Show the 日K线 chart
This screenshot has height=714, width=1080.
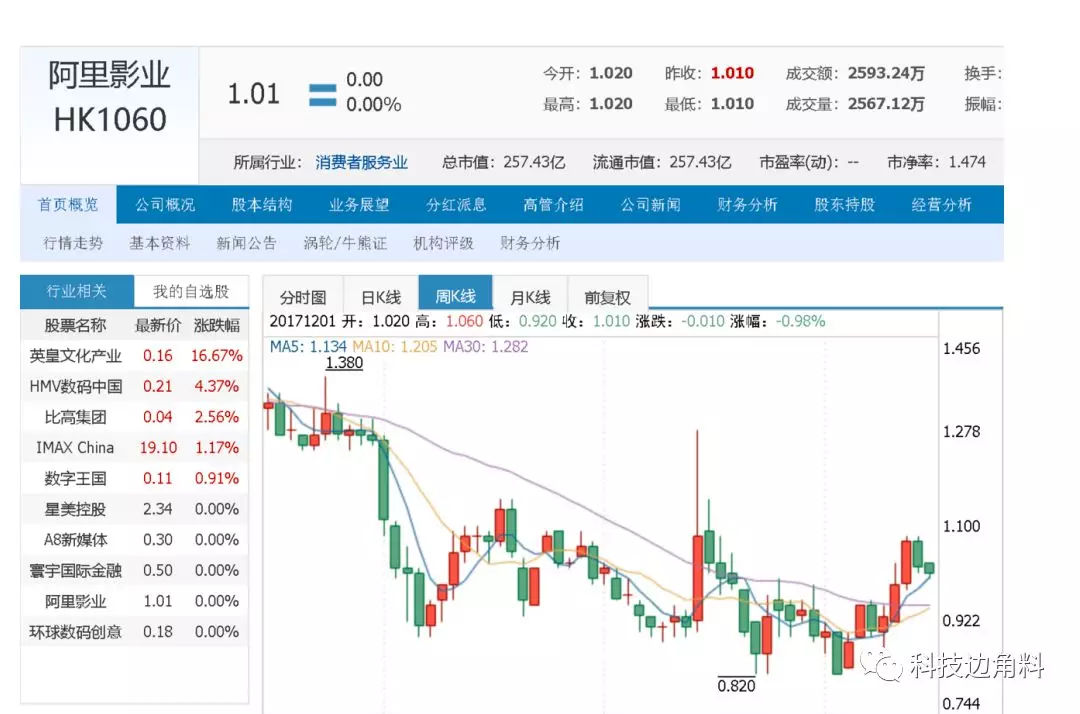pos(381,297)
